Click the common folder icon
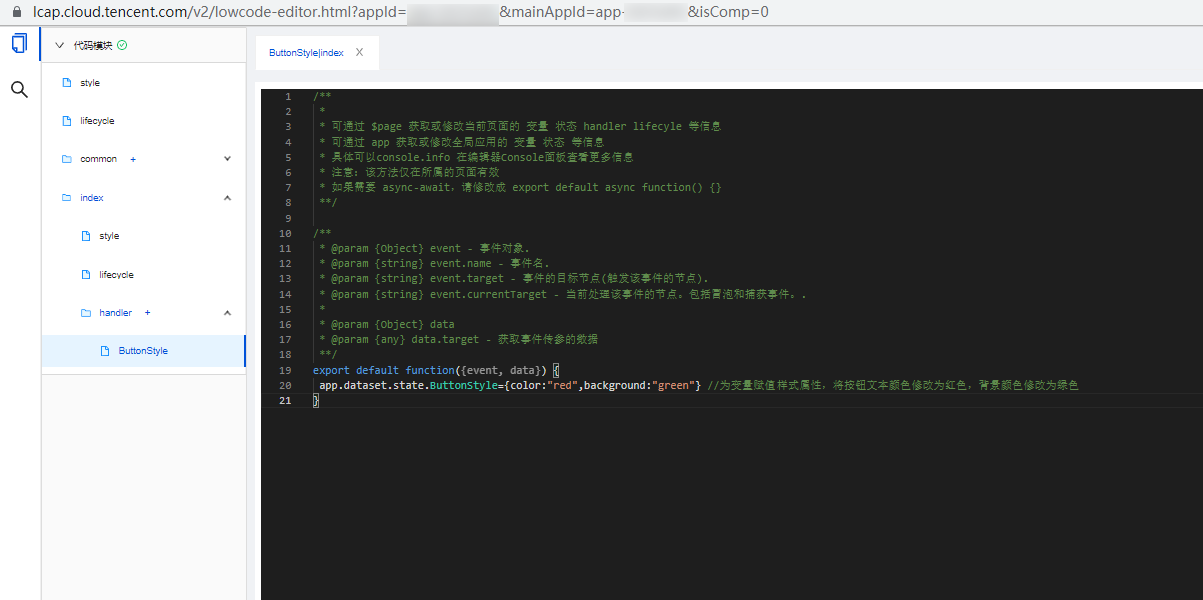Screen dimensions: 1203x600 pos(67,159)
